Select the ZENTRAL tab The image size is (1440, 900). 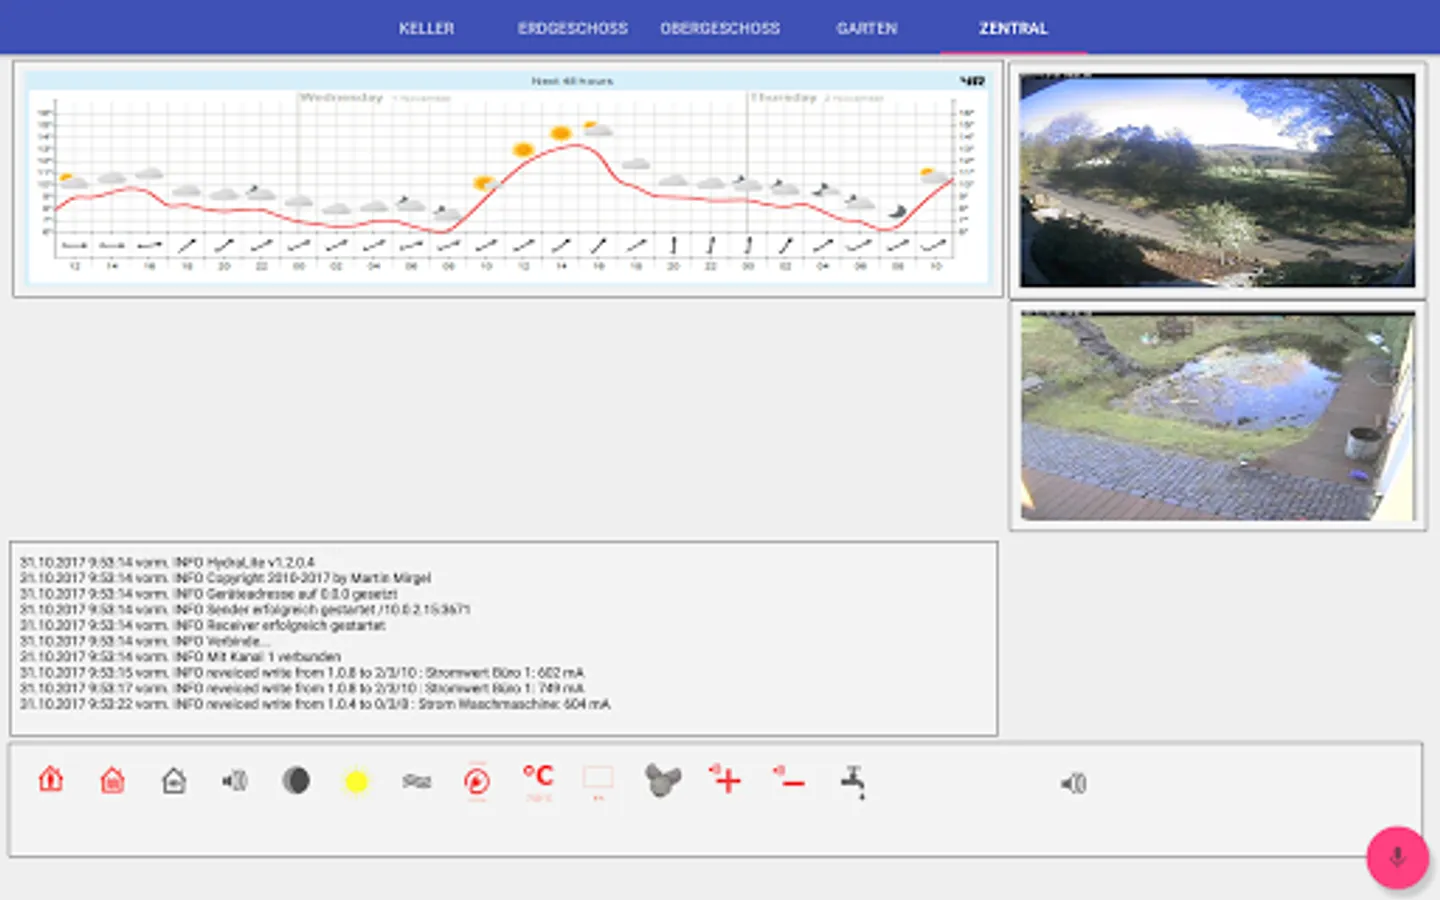tap(1013, 28)
